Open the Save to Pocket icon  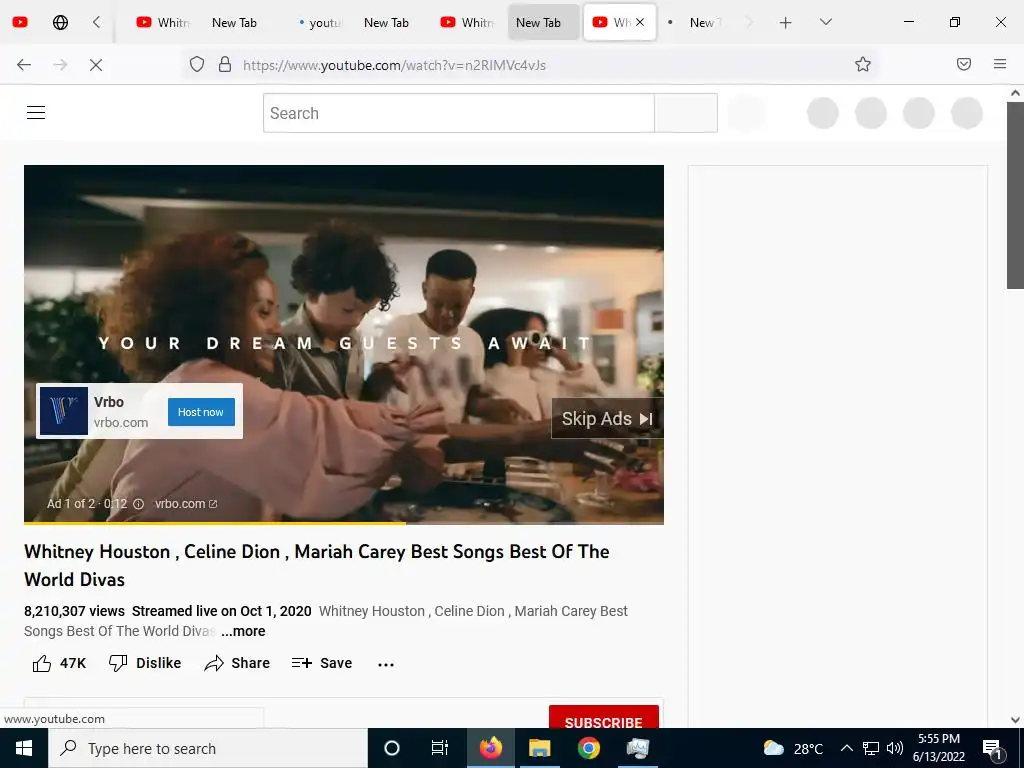point(964,64)
